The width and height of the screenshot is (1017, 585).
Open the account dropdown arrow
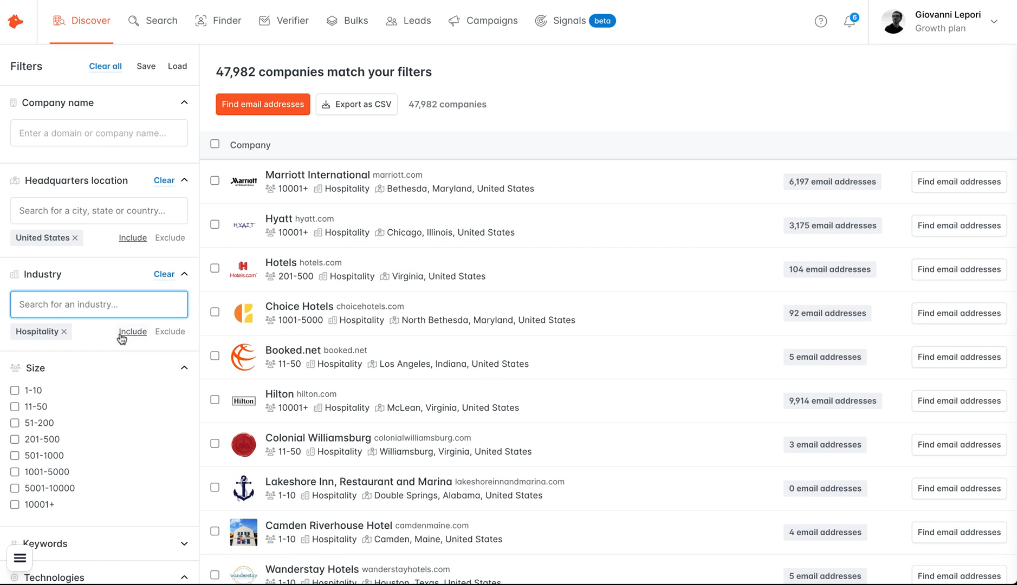pos(994,21)
